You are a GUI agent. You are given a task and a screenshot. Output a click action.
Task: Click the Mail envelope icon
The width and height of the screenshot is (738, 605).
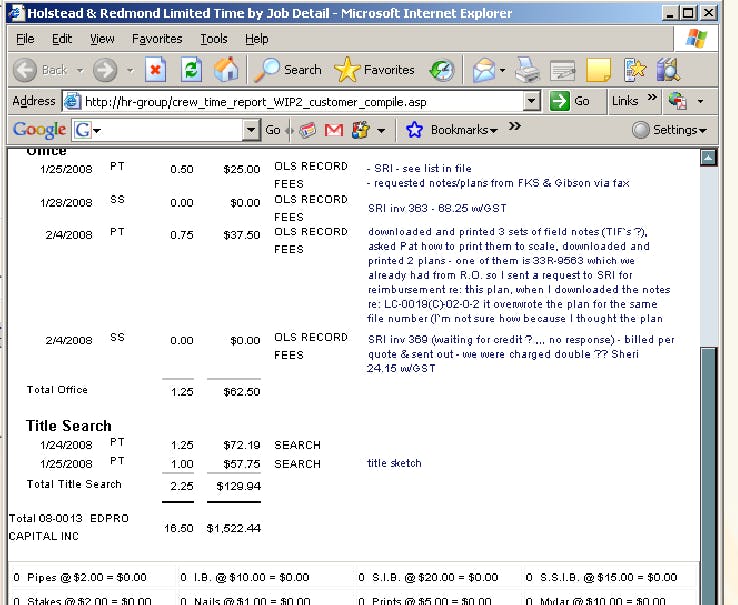tap(484, 70)
